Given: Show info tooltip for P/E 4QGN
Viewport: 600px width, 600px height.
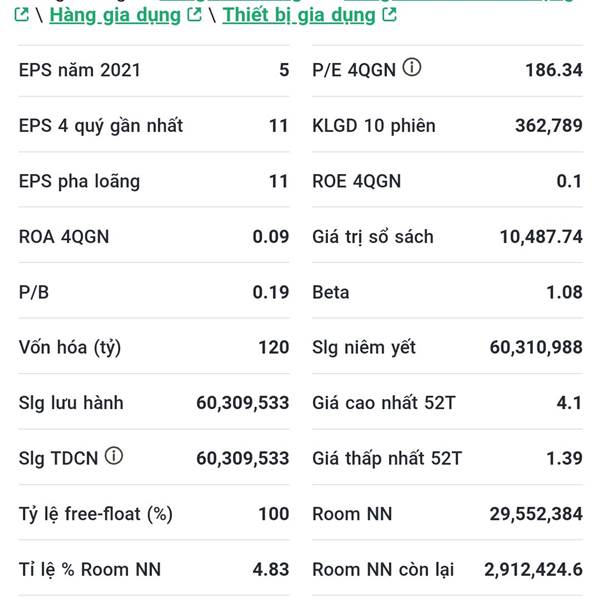Looking at the screenshot, I should 412,69.
